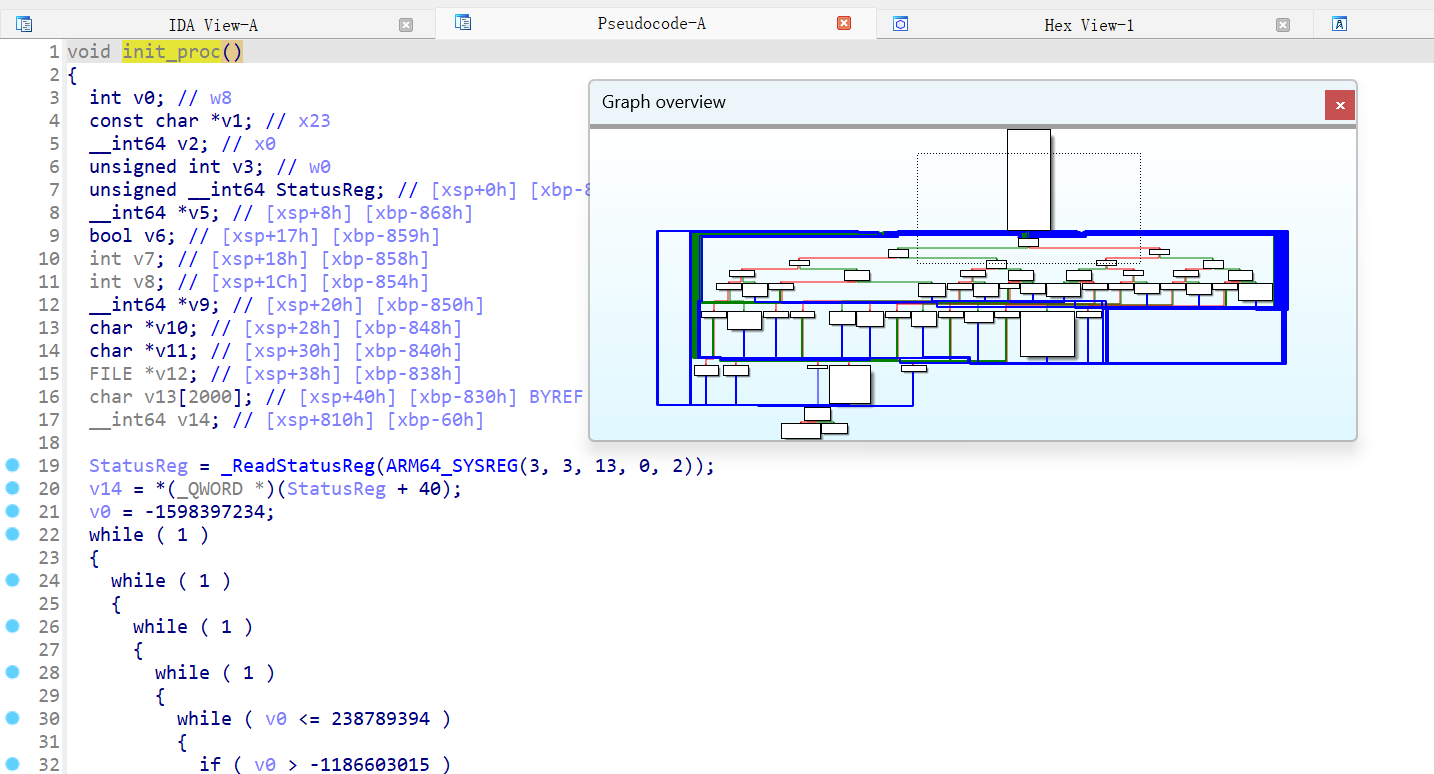Select the init_proc function name
This screenshot has width=1434, height=774.
click(171, 52)
